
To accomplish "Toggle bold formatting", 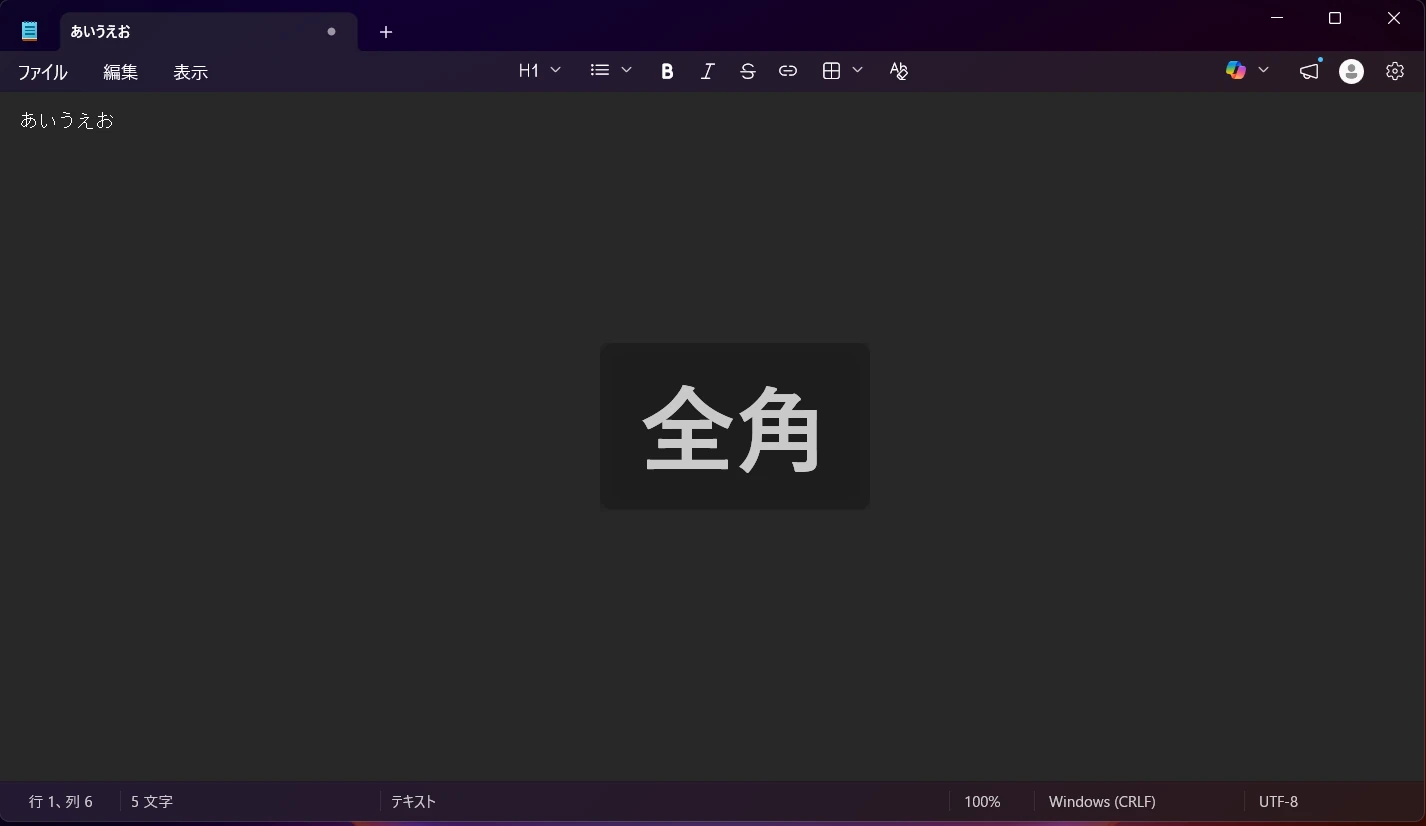I will (x=667, y=71).
